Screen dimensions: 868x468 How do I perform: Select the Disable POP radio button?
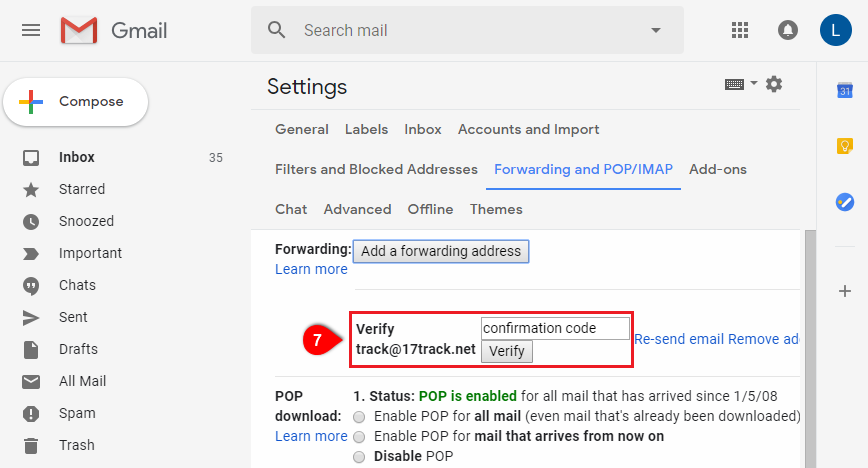point(359,457)
